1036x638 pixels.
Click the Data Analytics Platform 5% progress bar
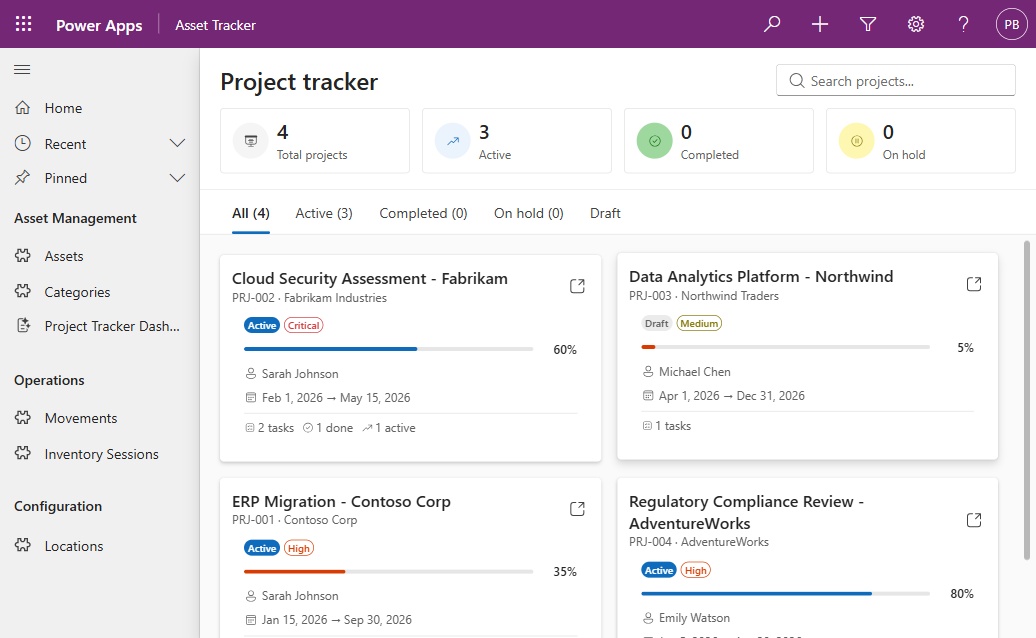pyautogui.click(x=786, y=347)
